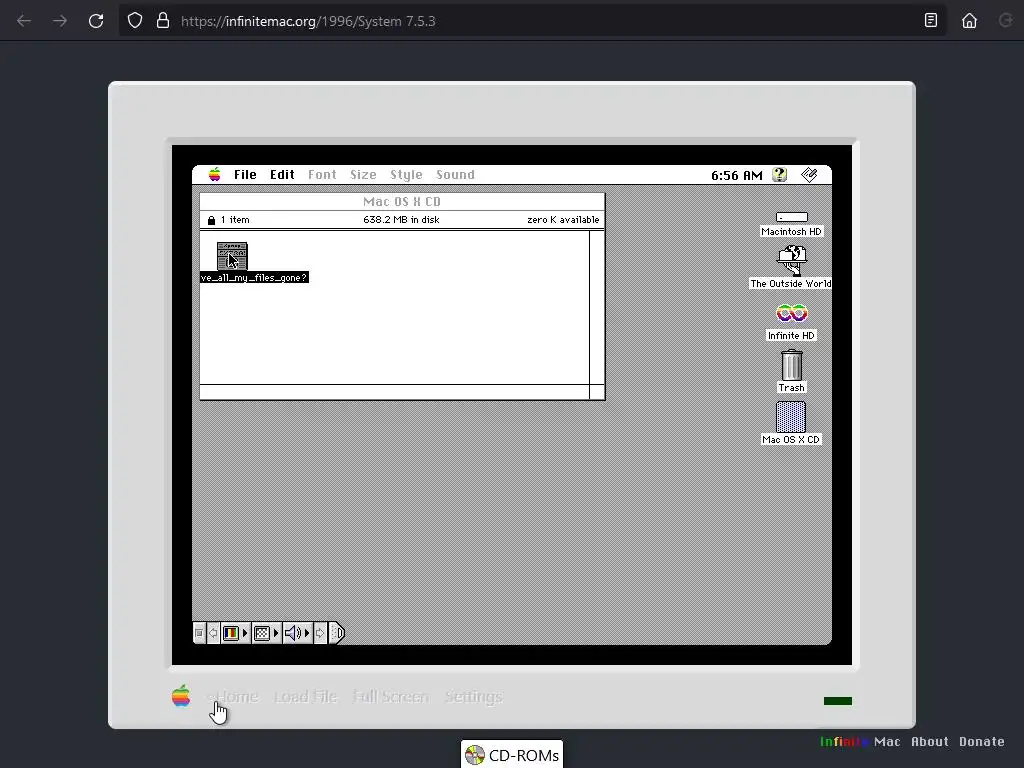Reload the page with the refresh button
1024x768 pixels.
coord(96,21)
